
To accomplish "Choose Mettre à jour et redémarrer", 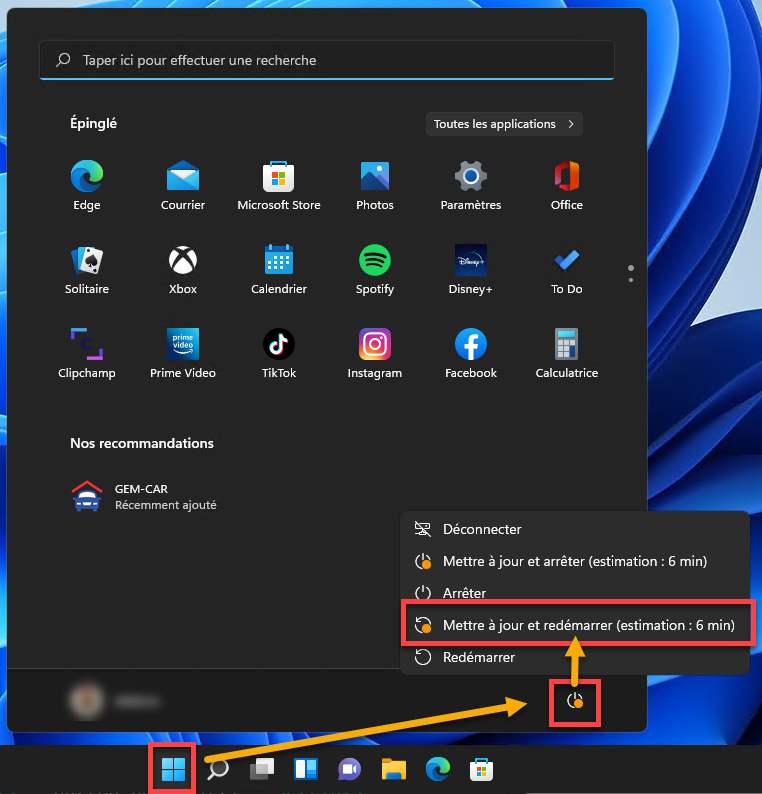I will tap(575, 625).
